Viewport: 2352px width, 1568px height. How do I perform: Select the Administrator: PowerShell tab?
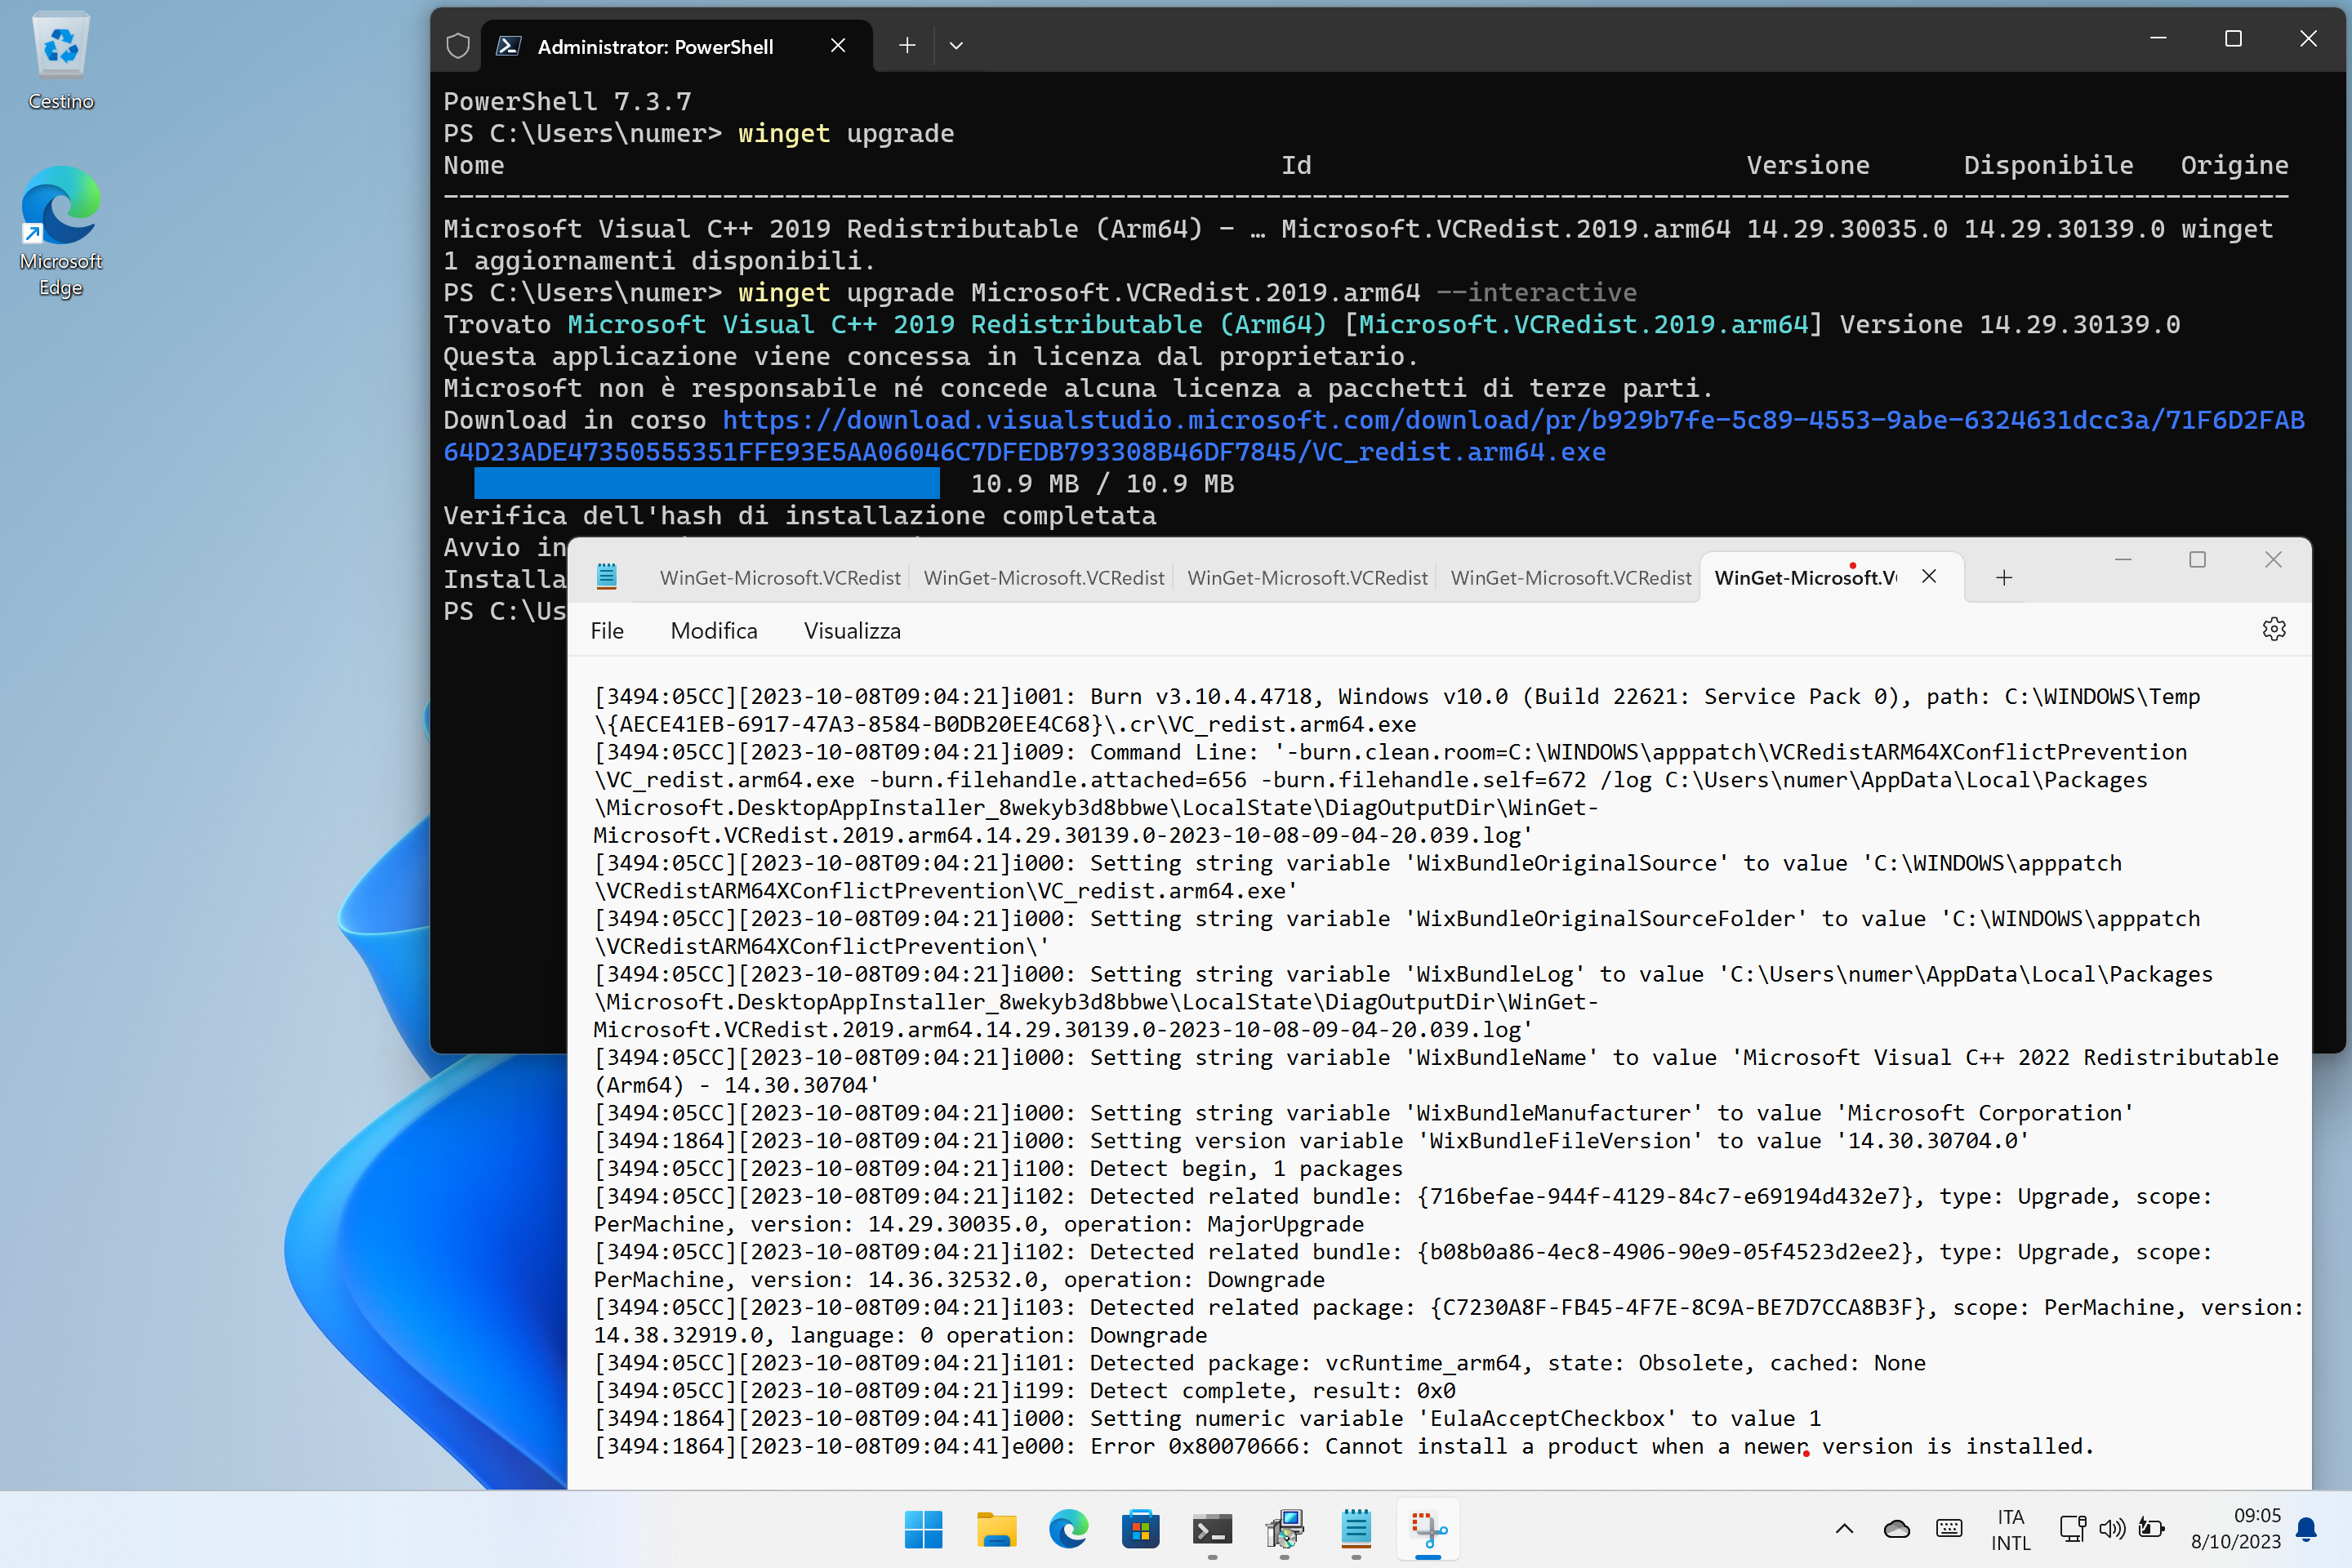(655, 45)
